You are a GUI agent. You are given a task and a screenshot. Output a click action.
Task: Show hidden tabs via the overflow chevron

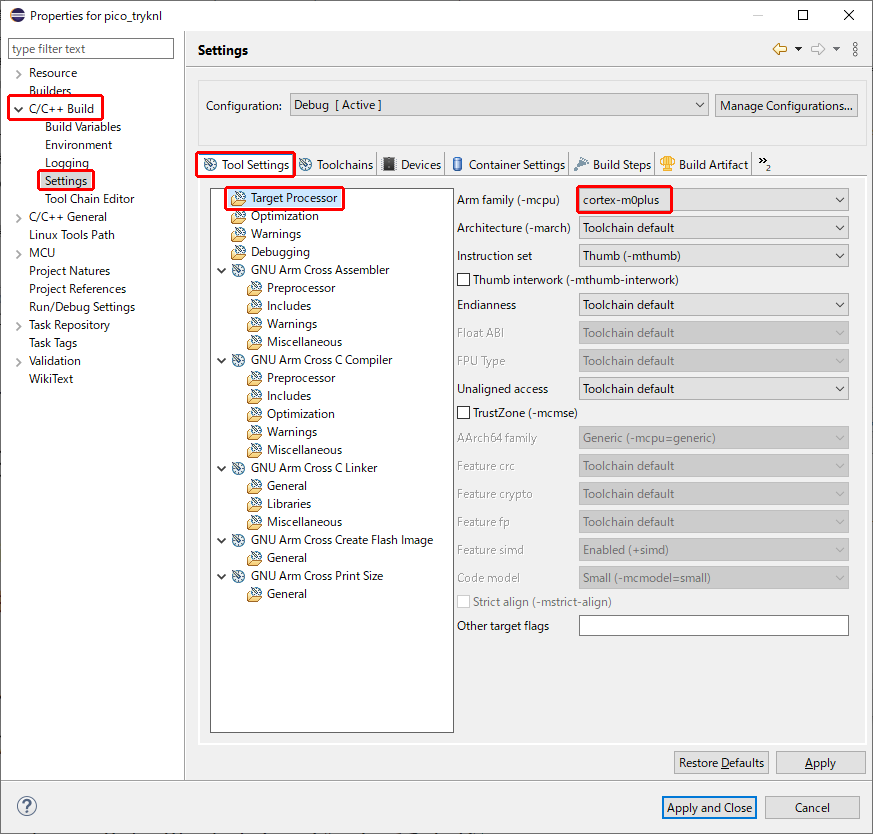click(764, 164)
